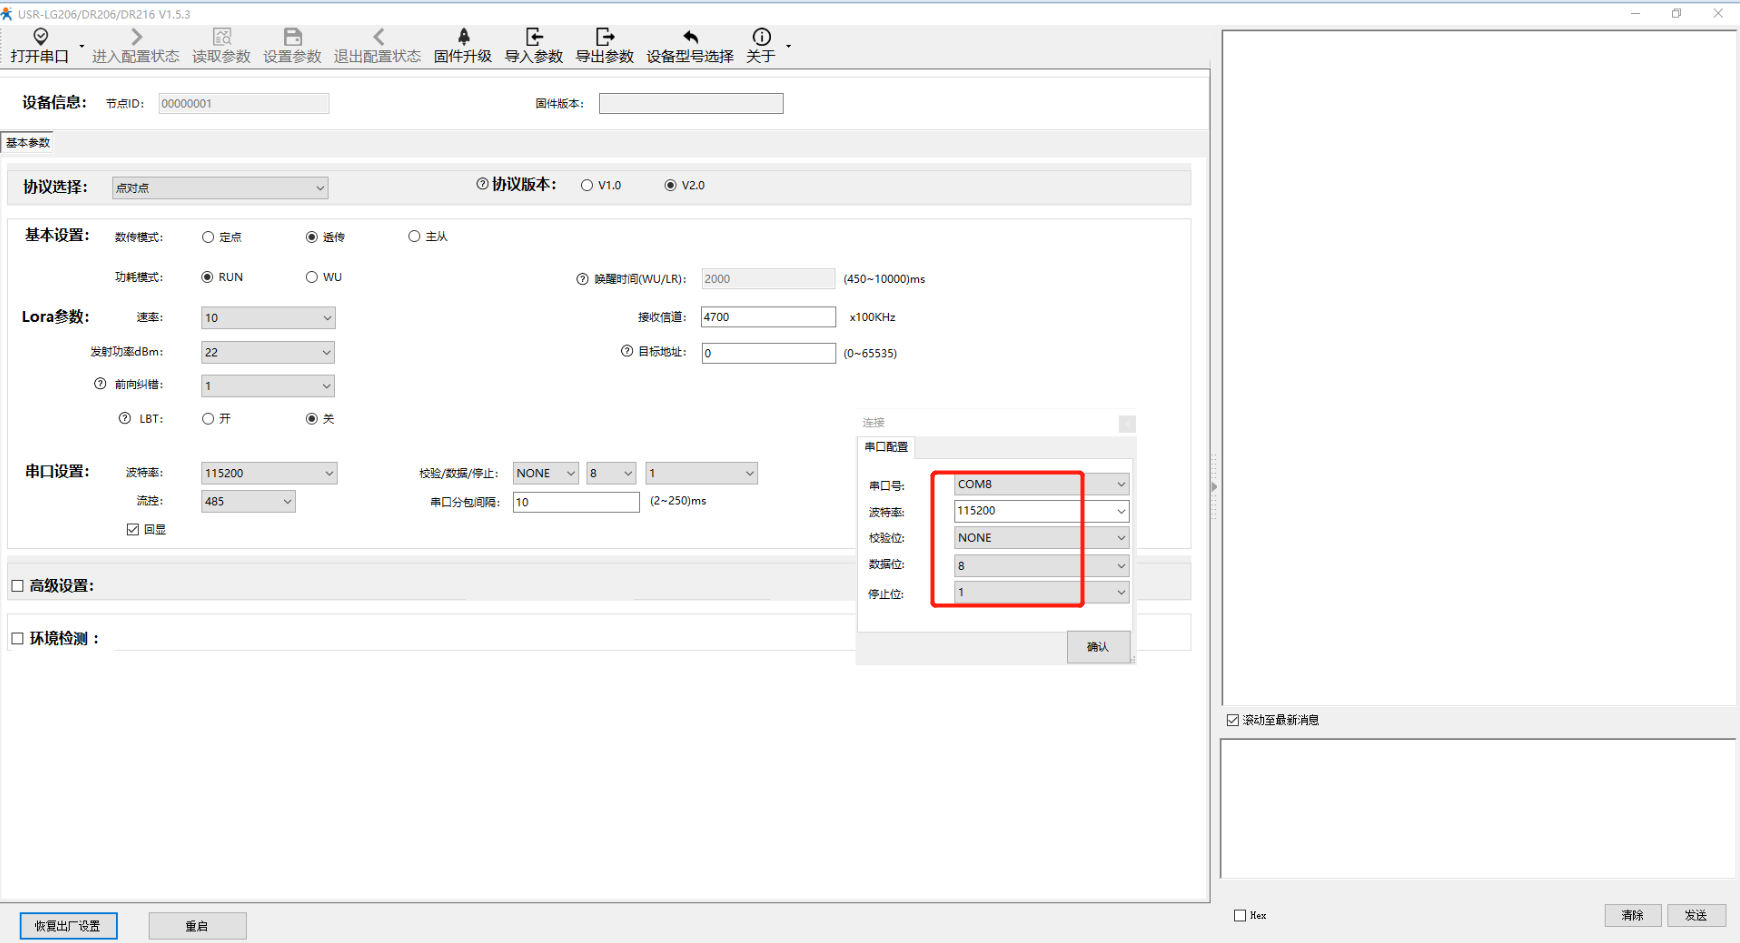This screenshot has height=943, width=1740.
Task: Click help icon next to 协议版本
Action: pyautogui.click(x=482, y=184)
